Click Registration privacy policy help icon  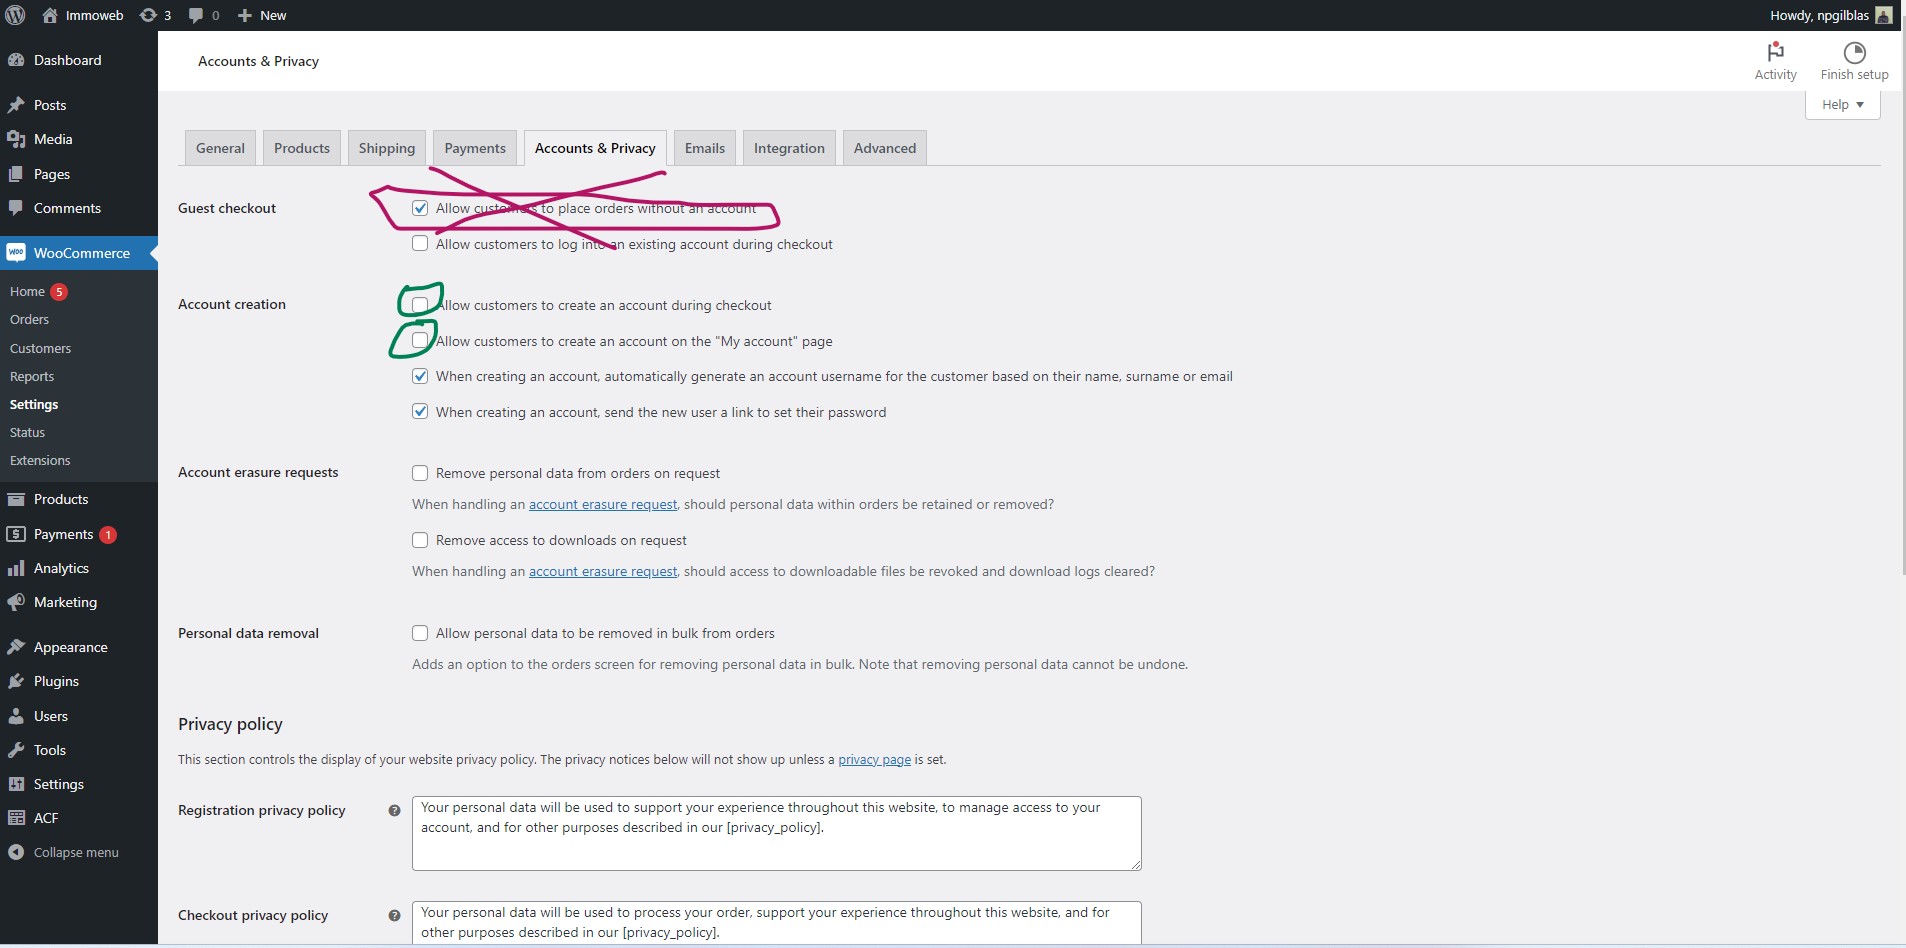coord(394,810)
